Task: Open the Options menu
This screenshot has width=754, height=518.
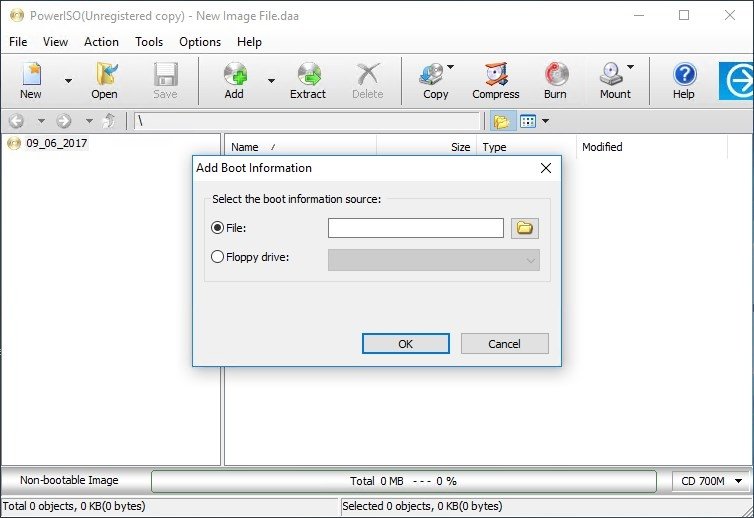Action: click(200, 42)
